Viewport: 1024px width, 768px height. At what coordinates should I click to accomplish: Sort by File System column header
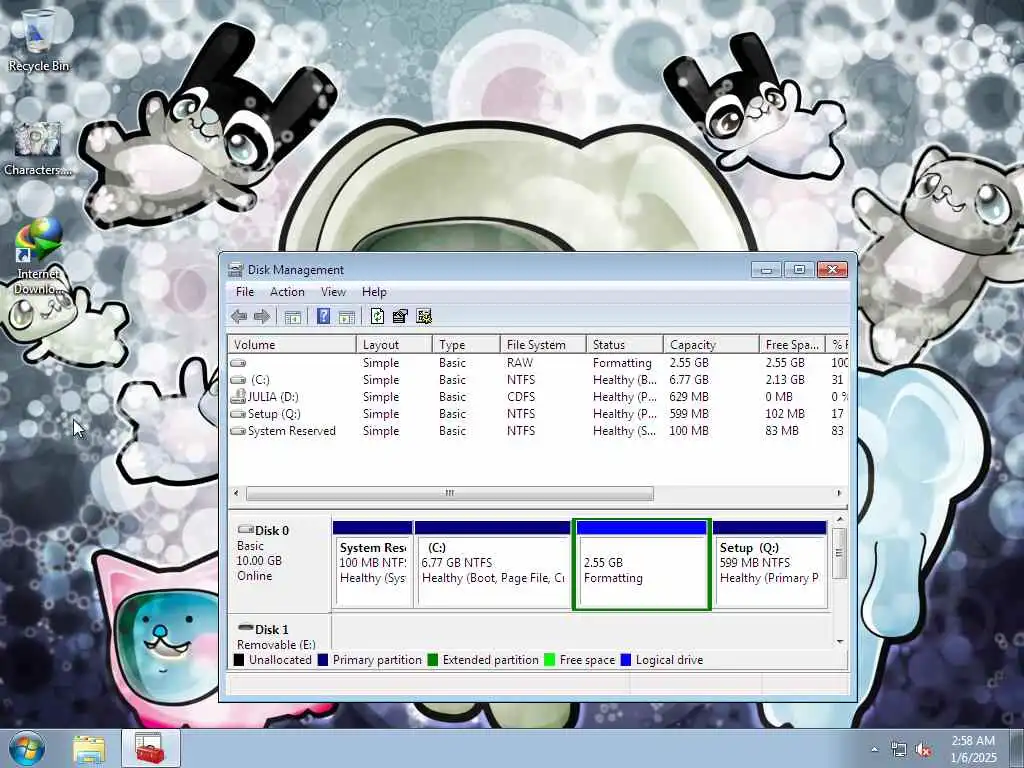pyautogui.click(x=543, y=344)
